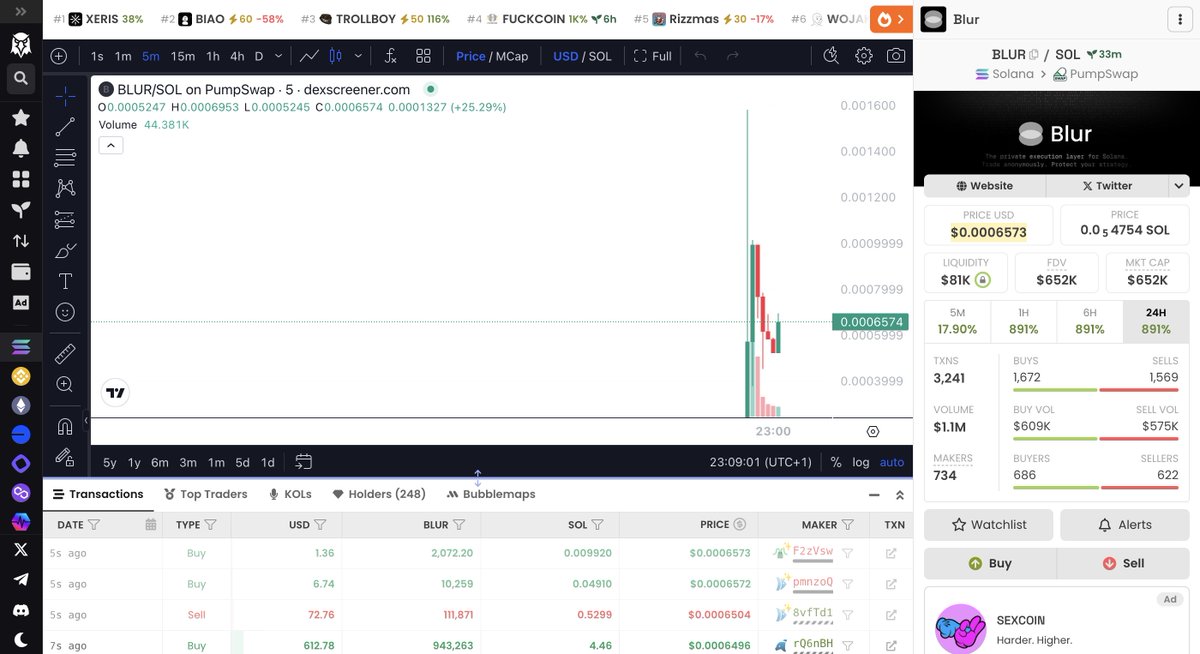Select the trend line drawing tool
Screen dimensions: 1200x654
(65, 126)
